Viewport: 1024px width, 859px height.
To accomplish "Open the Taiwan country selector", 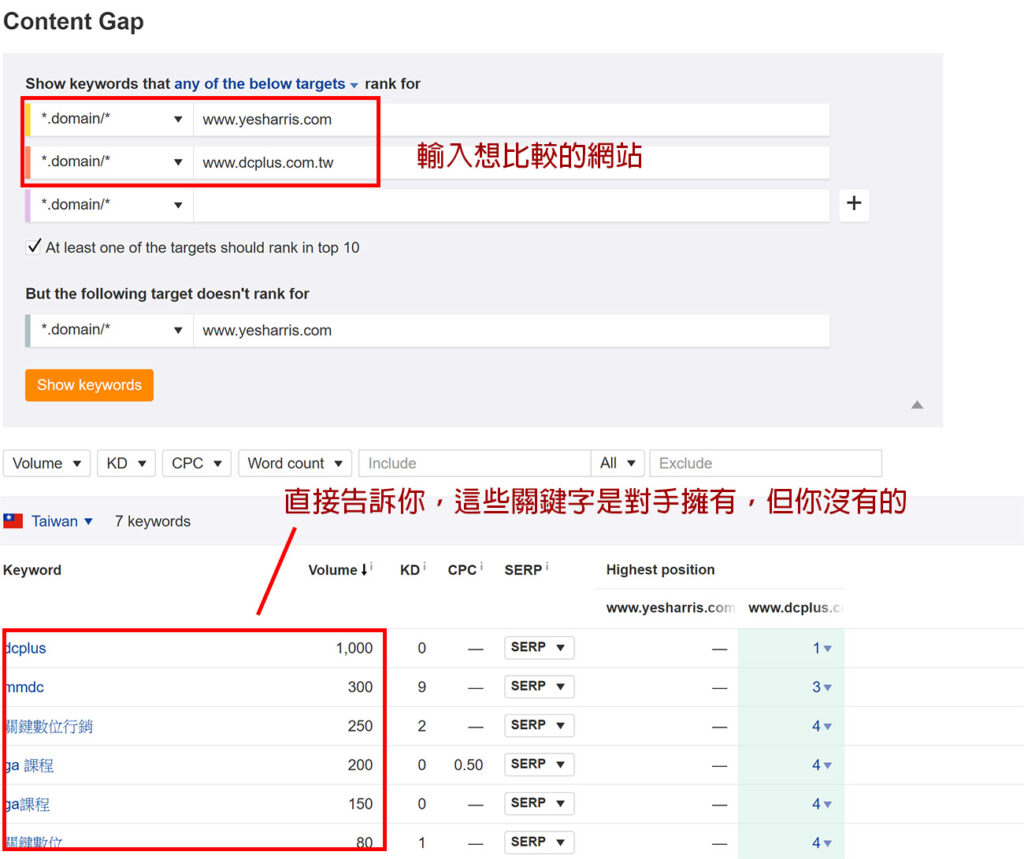I will [62, 521].
